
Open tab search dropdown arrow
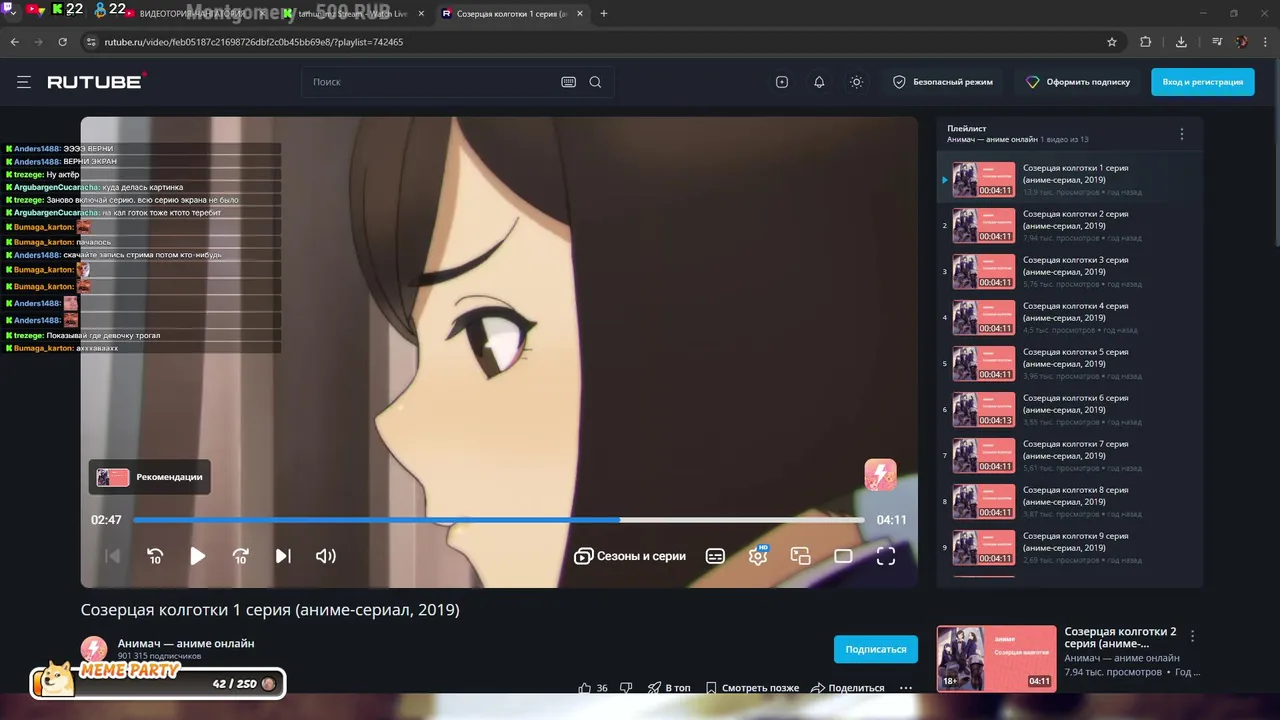coord(12,12)
